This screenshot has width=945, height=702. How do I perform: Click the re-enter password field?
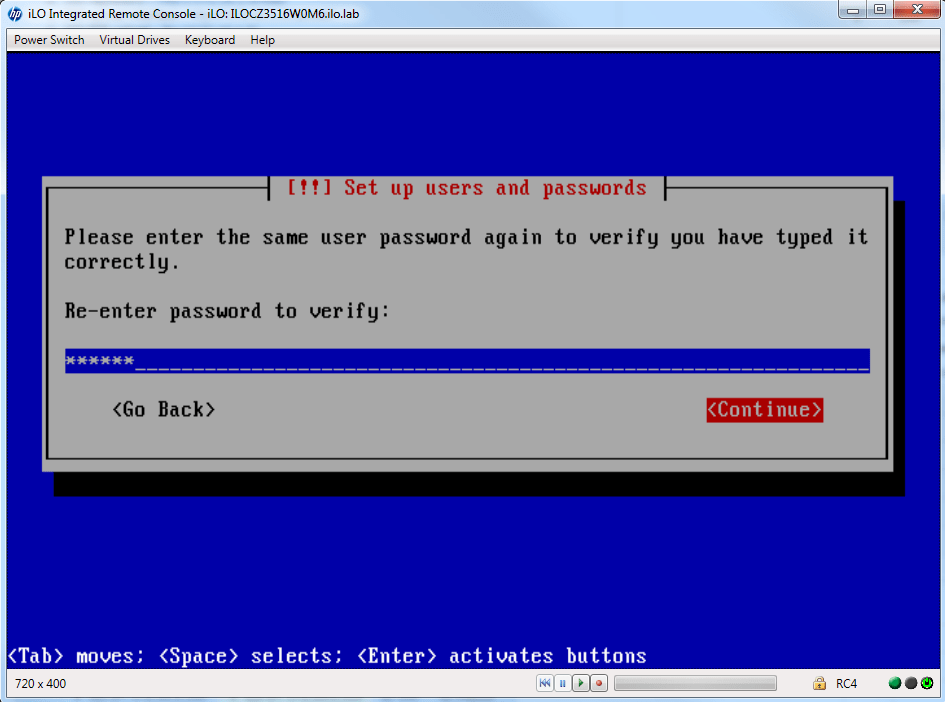[467, 361]
